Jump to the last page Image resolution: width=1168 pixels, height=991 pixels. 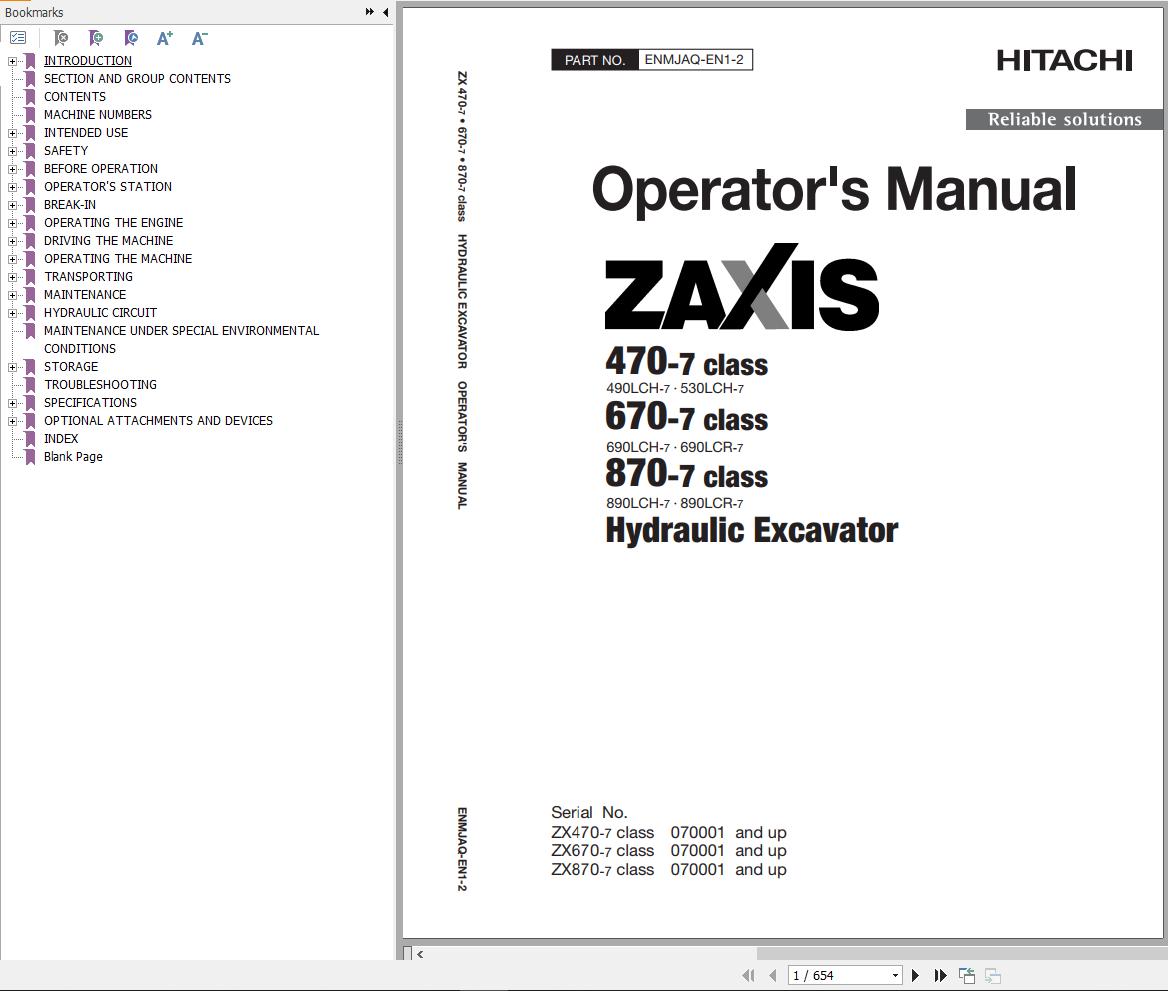coord(940,975)
